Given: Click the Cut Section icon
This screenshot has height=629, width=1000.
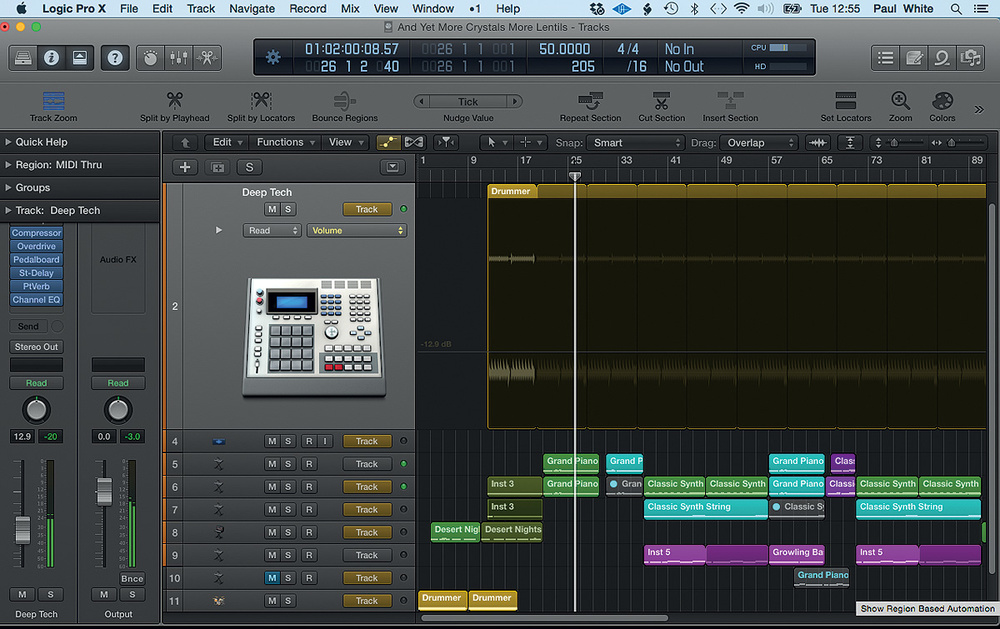Looking at the screenshot, I should [x=661, y=101].
